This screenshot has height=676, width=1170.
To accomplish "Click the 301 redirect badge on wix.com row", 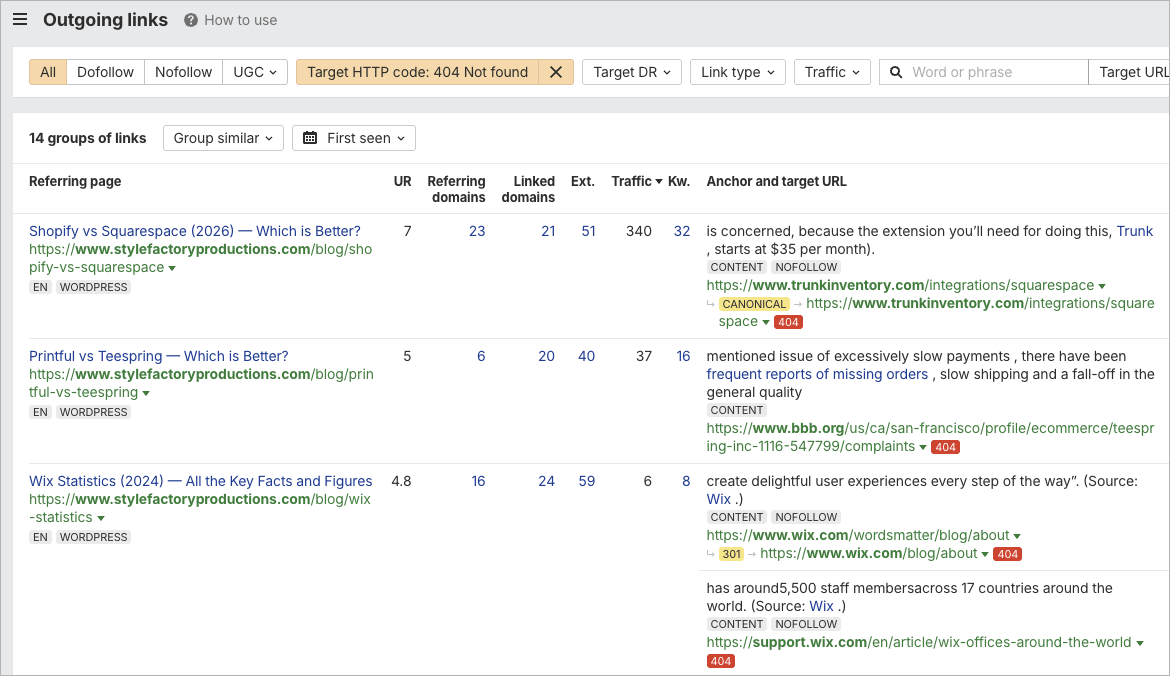I will [731, 553].
